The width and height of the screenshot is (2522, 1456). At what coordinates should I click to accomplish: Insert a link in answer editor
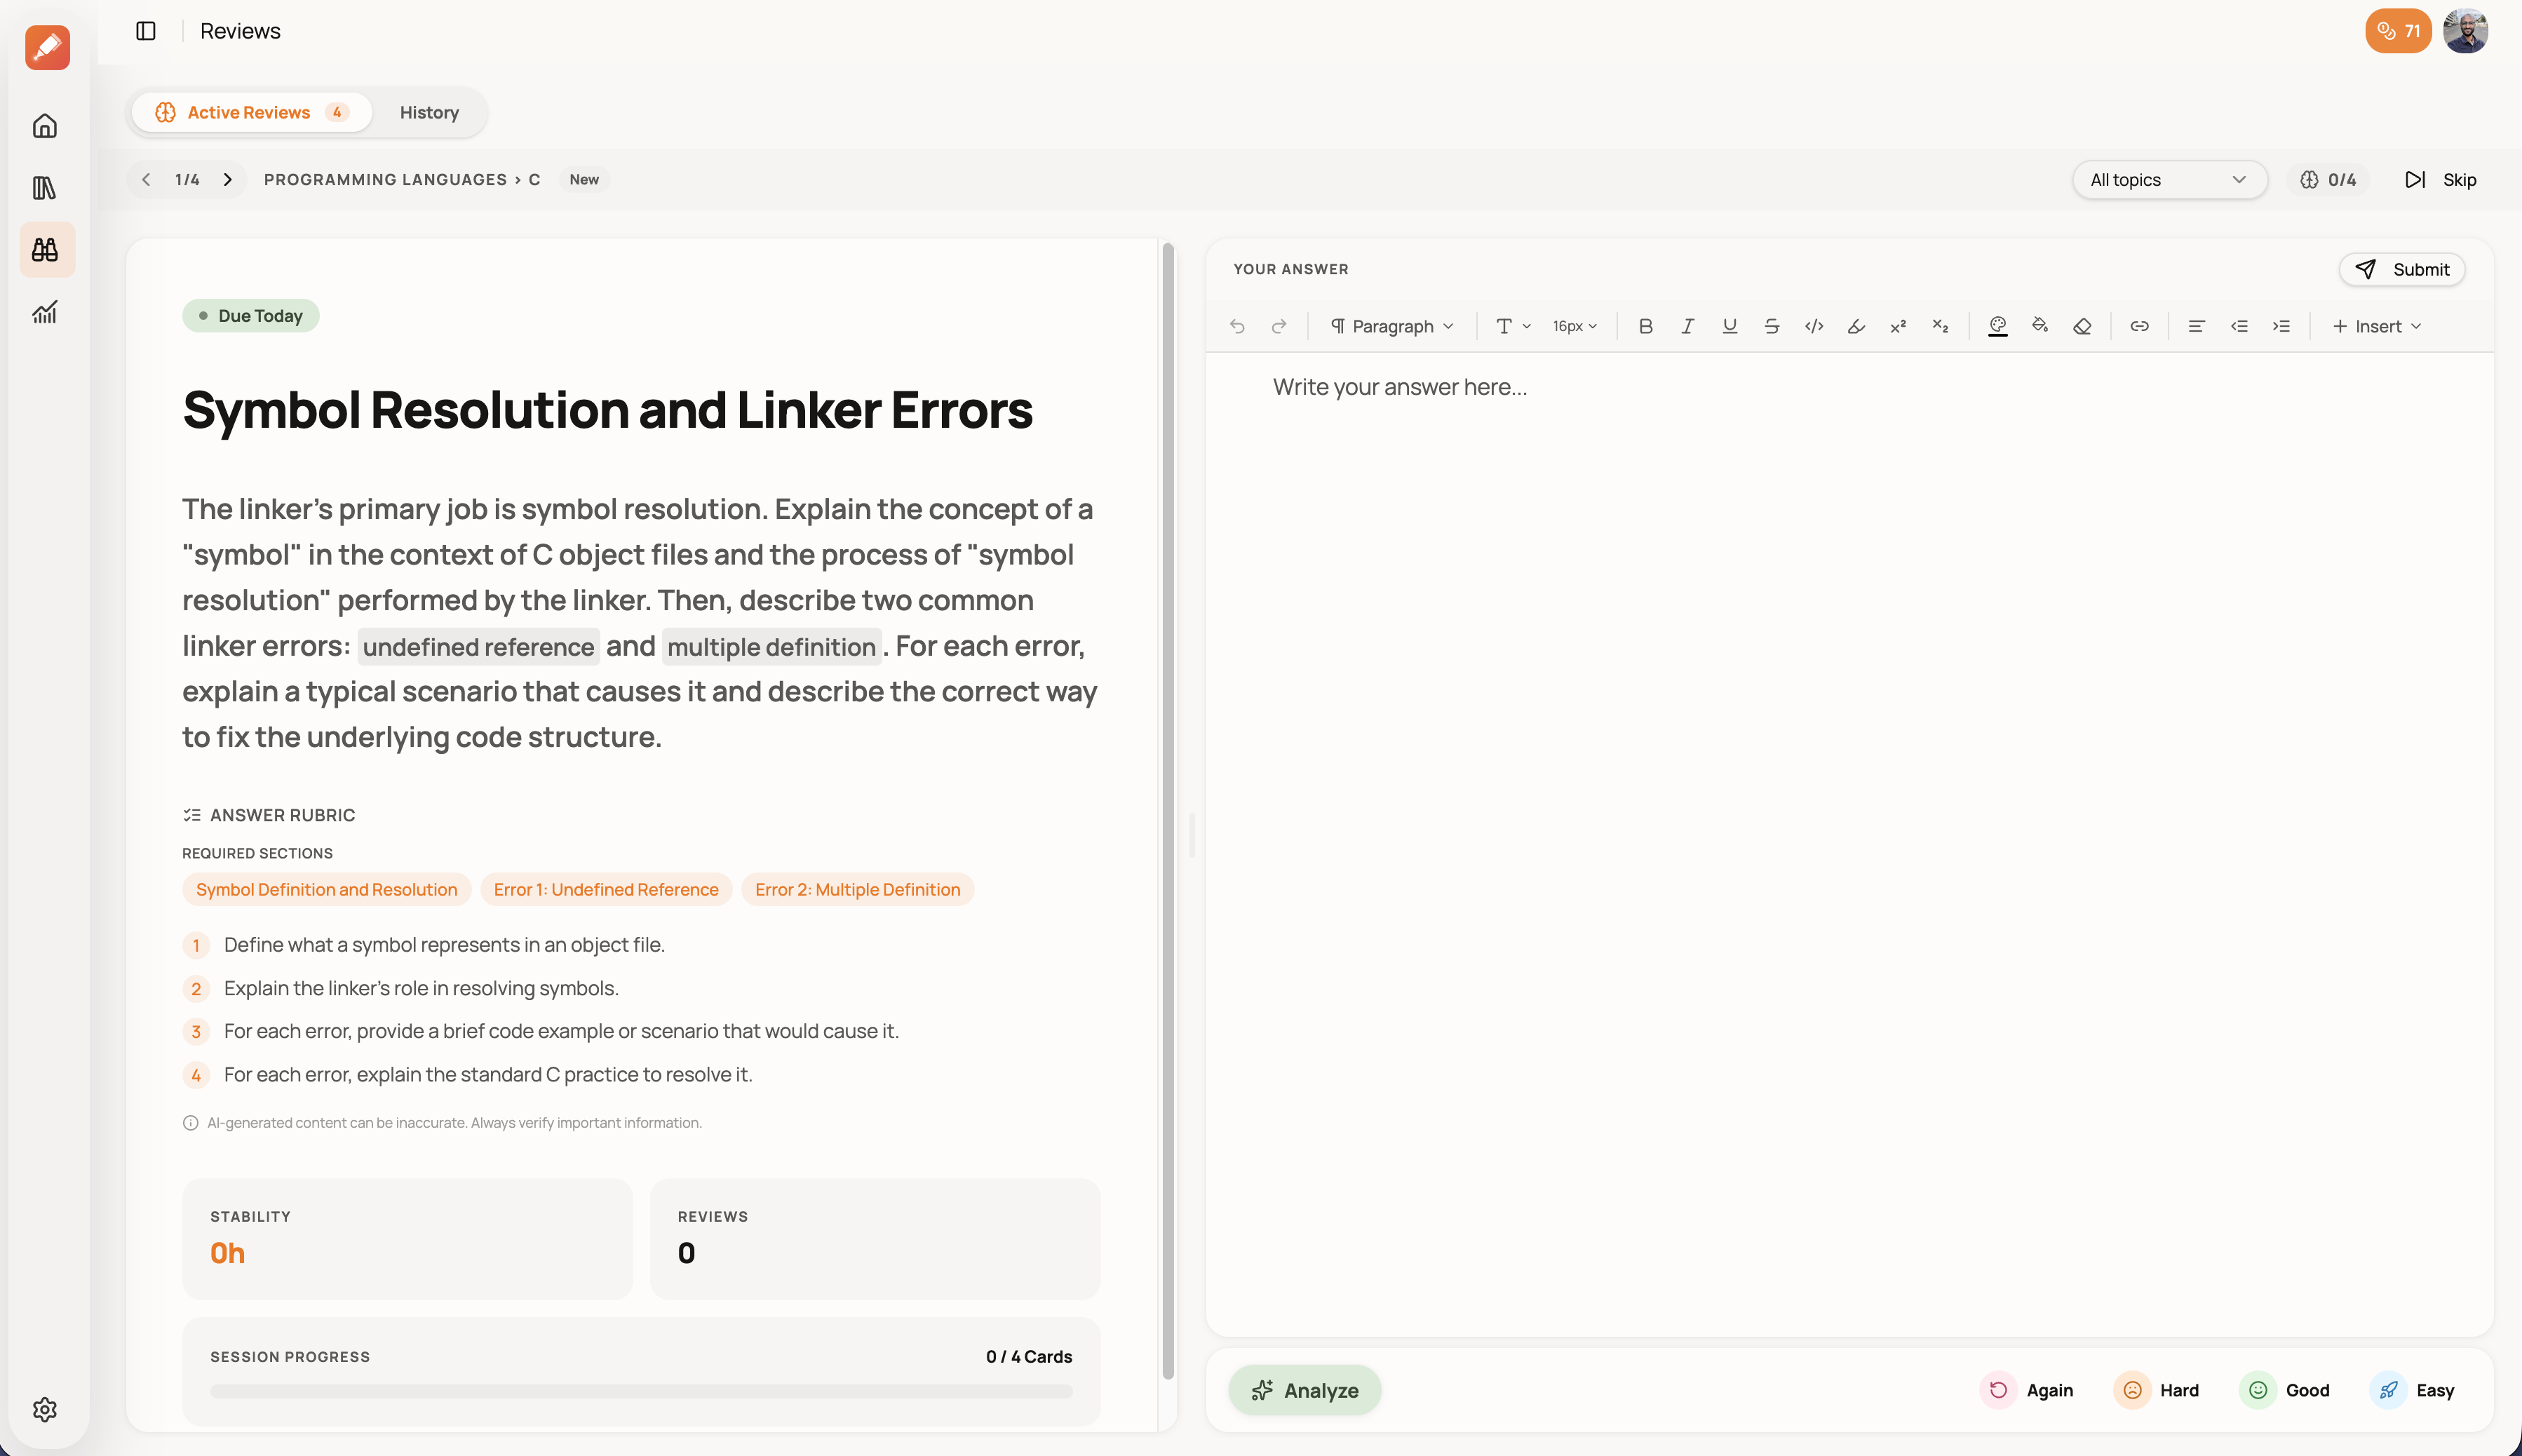pyautogui.click(x=2139, y=326)
